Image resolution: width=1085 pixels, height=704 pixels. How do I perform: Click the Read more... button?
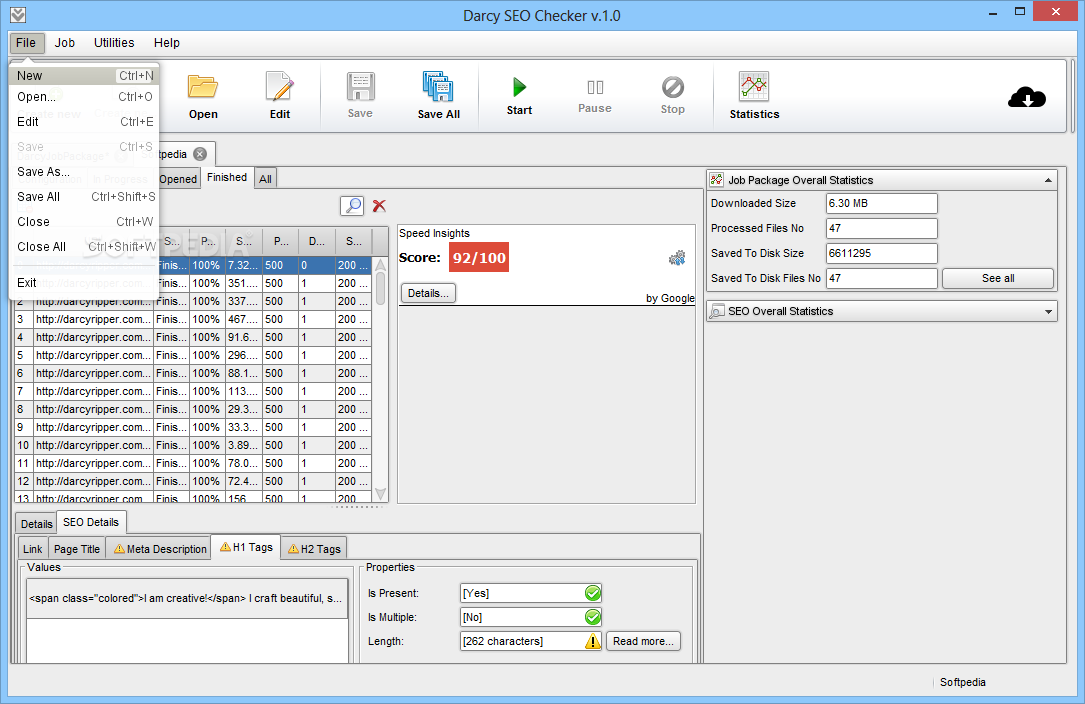[643, 641]
